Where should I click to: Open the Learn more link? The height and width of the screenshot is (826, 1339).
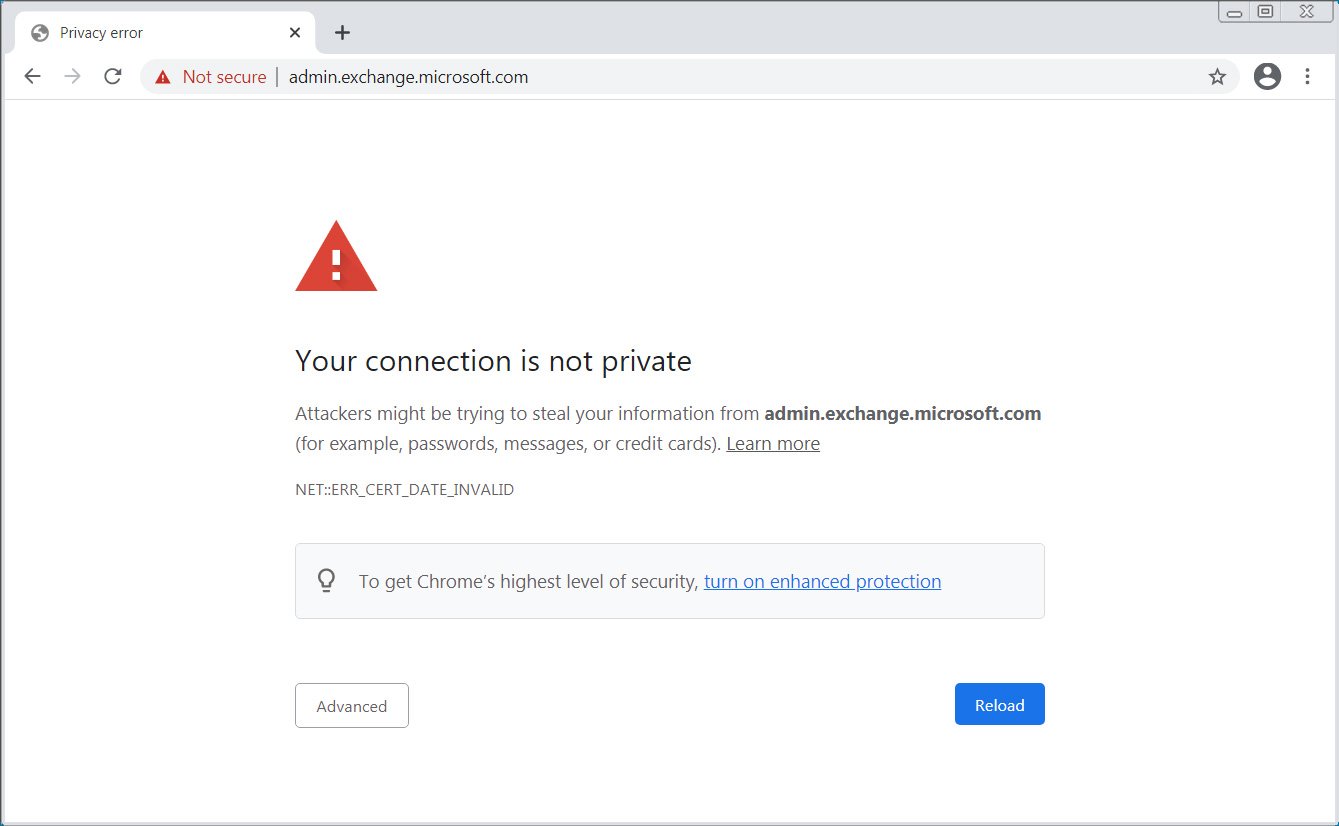(773, 444)
